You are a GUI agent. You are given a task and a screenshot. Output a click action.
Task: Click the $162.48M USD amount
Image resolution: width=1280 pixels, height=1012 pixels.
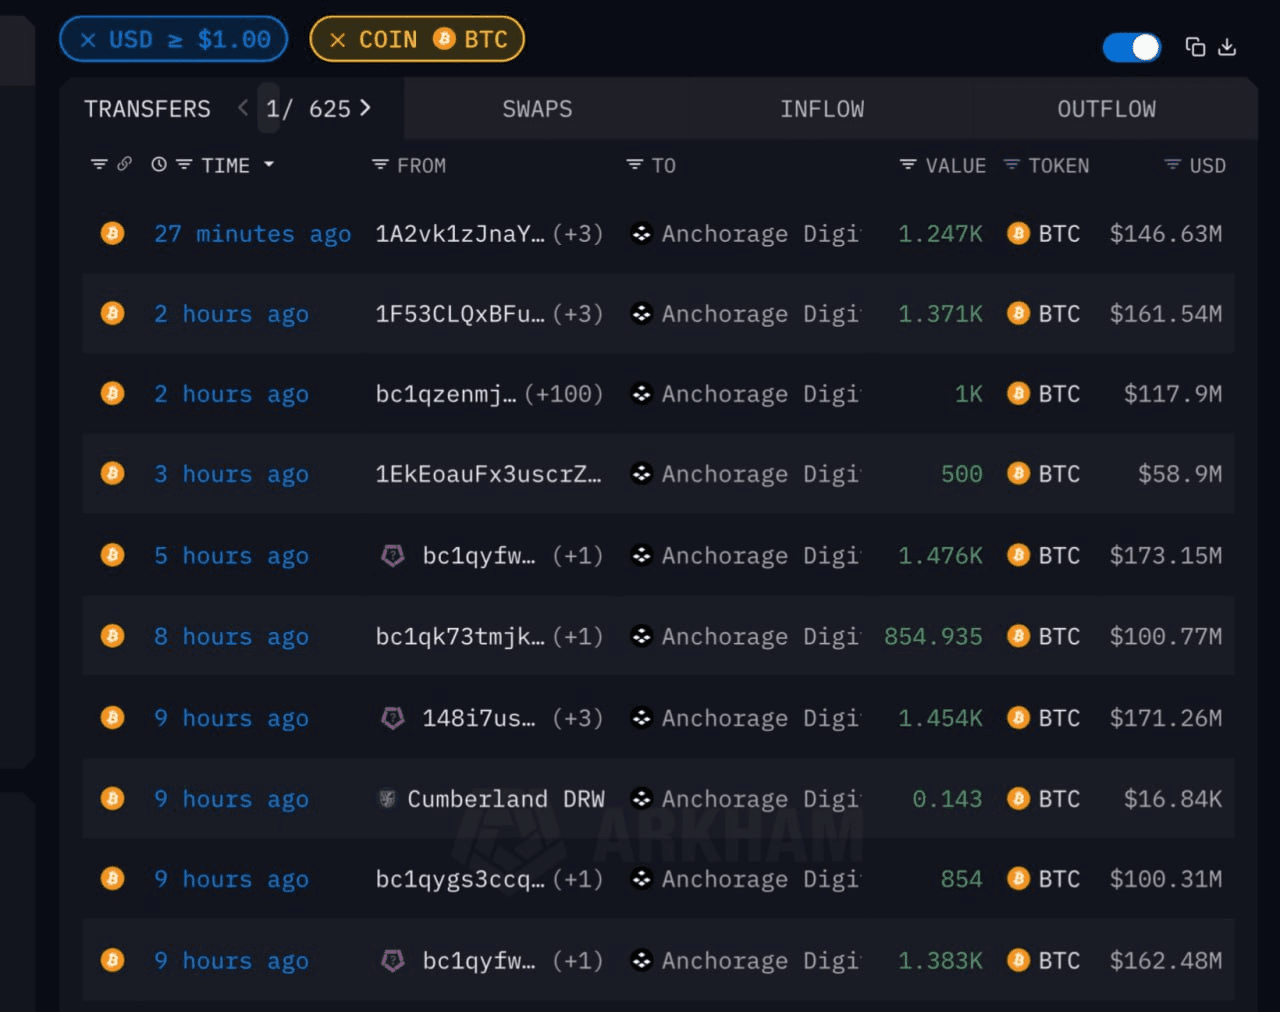point(1166,961)
